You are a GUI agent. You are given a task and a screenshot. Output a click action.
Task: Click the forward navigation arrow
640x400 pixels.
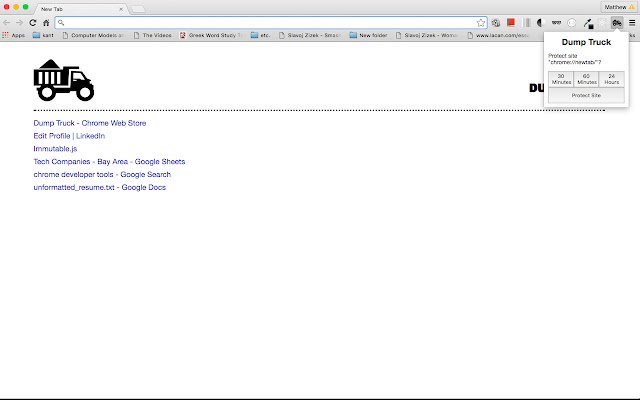point(19,23)
